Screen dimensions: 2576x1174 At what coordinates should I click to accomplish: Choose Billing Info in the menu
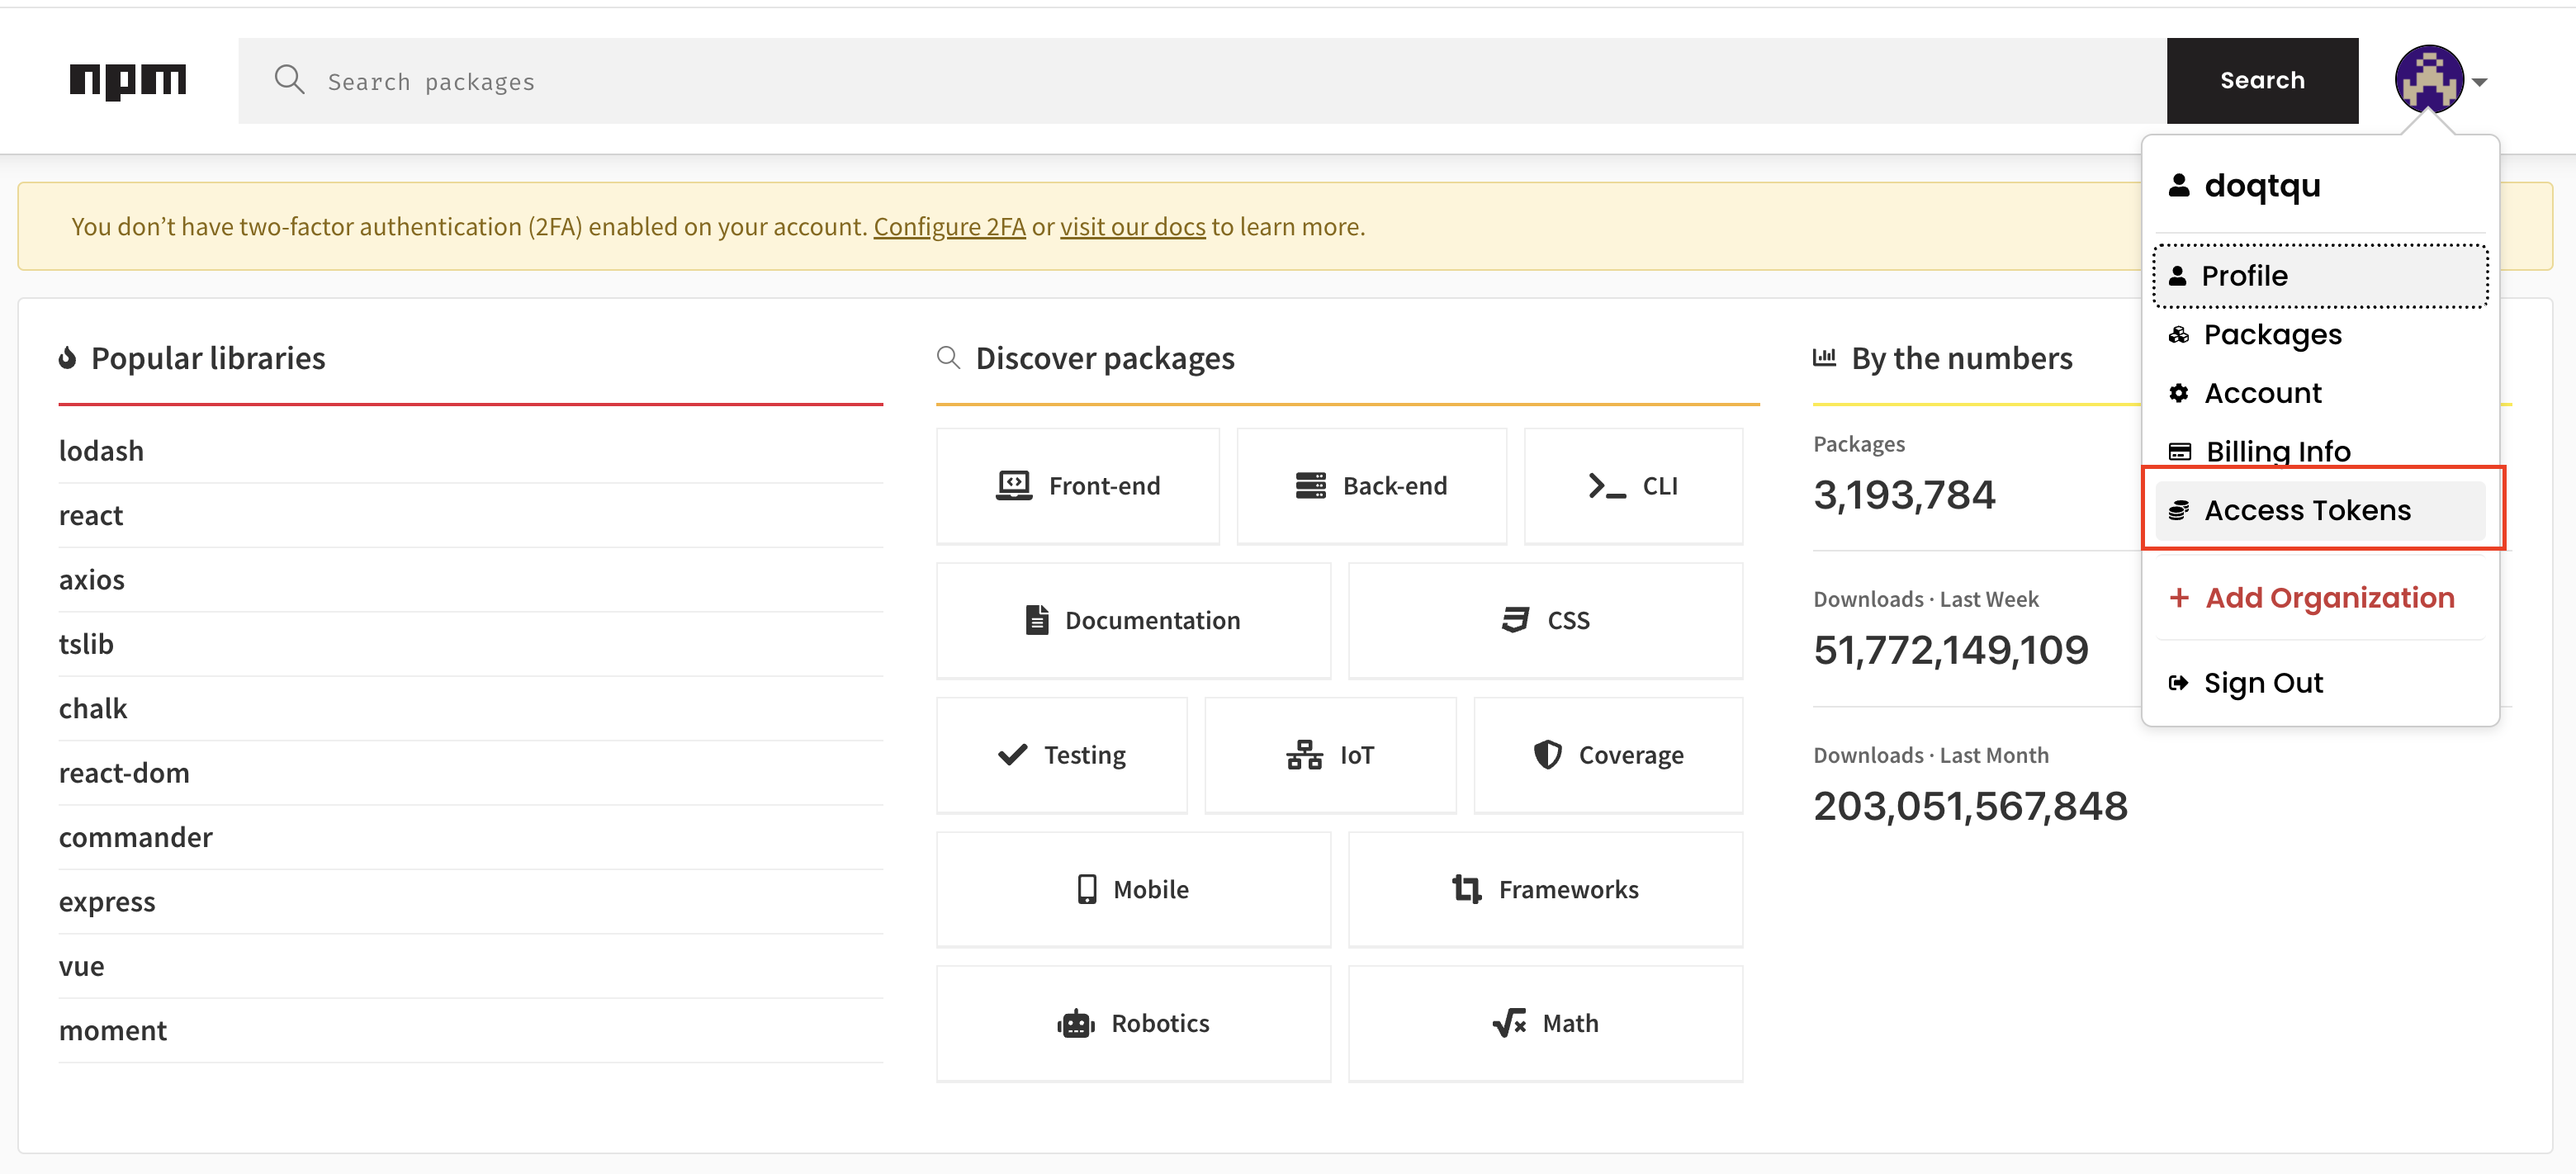click(2277, 451)
